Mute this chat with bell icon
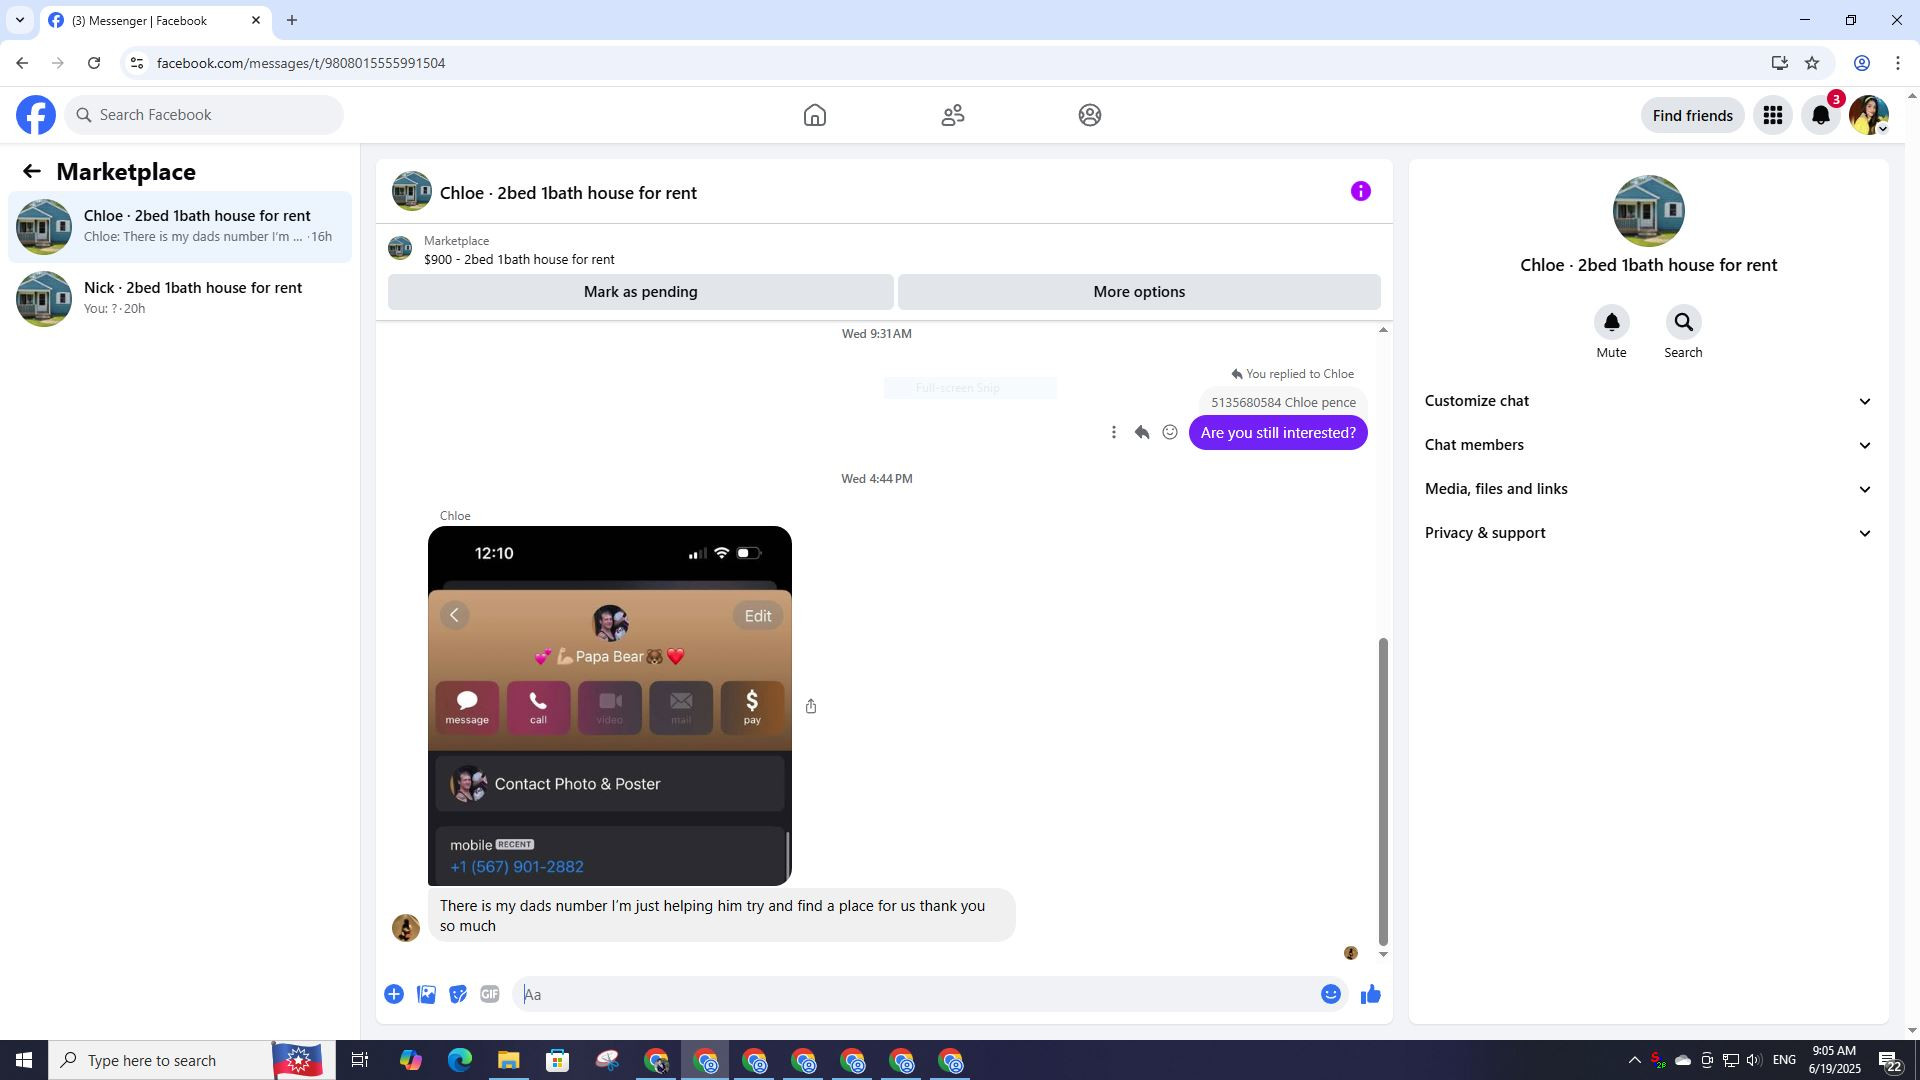1920x1080 pixels. tap(1611, 323)
